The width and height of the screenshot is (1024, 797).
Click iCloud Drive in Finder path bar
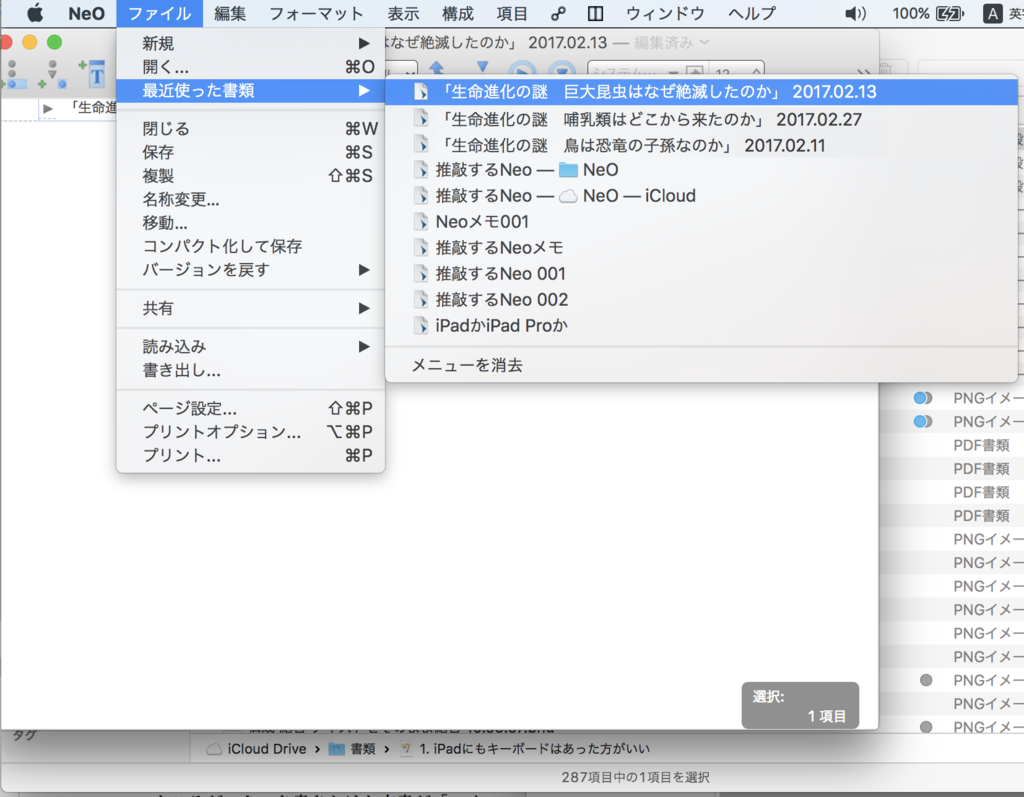(x=257, y=749)
